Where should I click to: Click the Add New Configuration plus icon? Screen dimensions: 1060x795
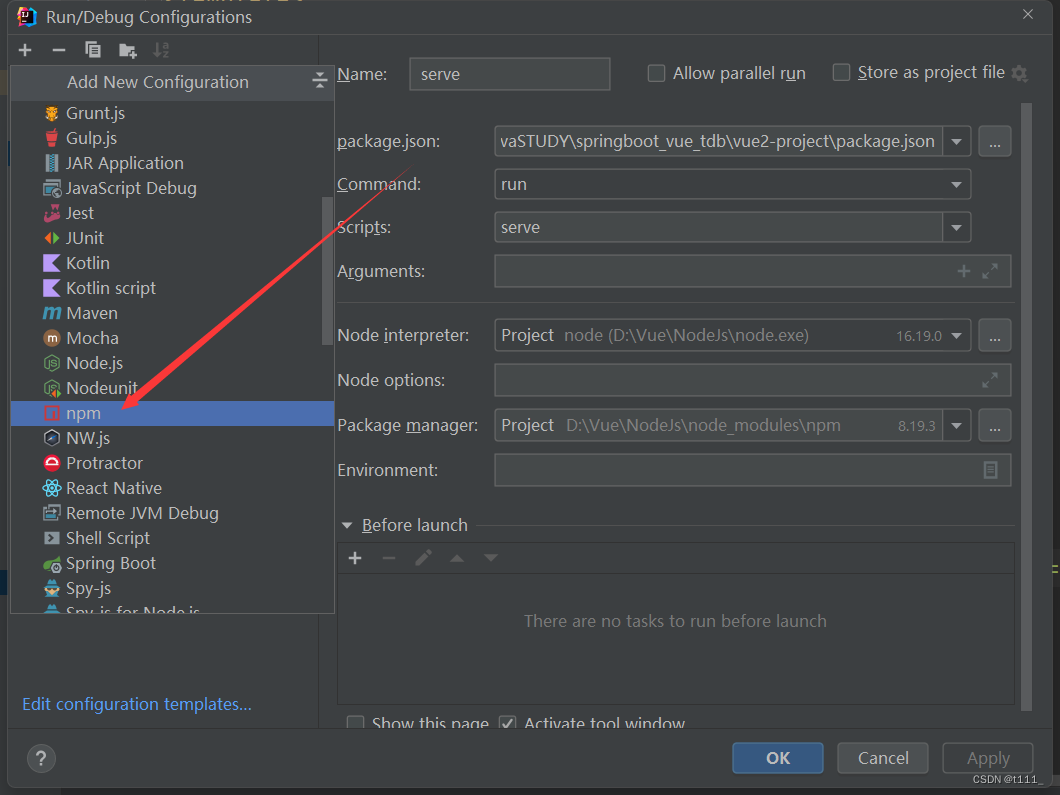click(25, 50)
